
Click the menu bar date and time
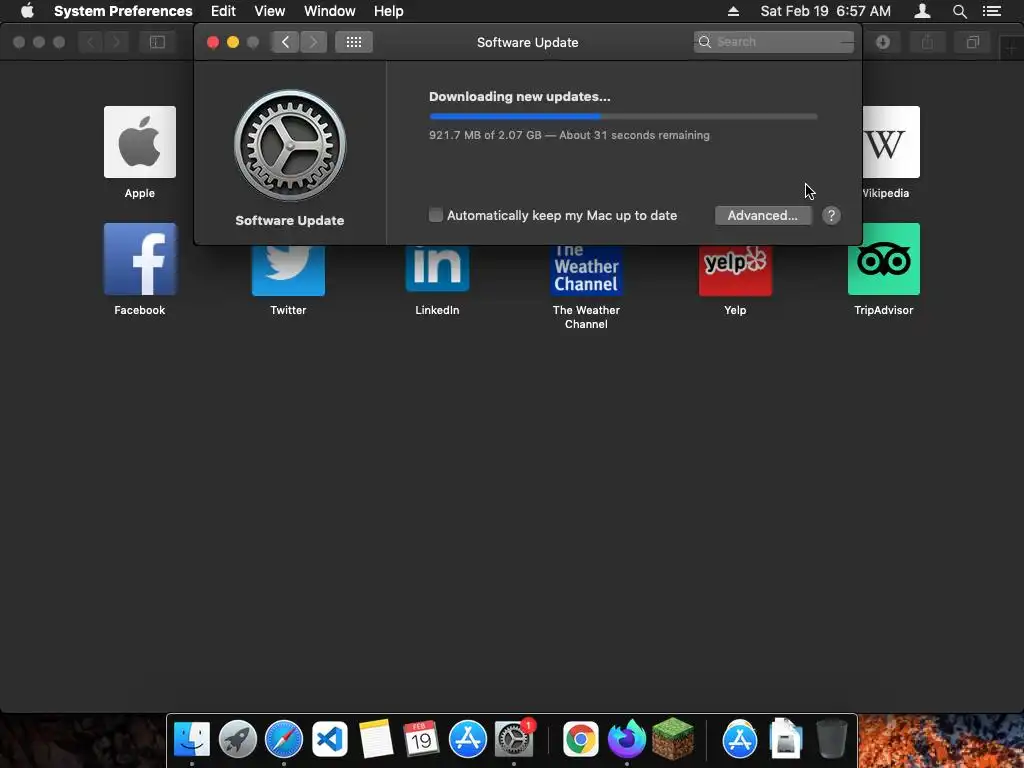825,11
